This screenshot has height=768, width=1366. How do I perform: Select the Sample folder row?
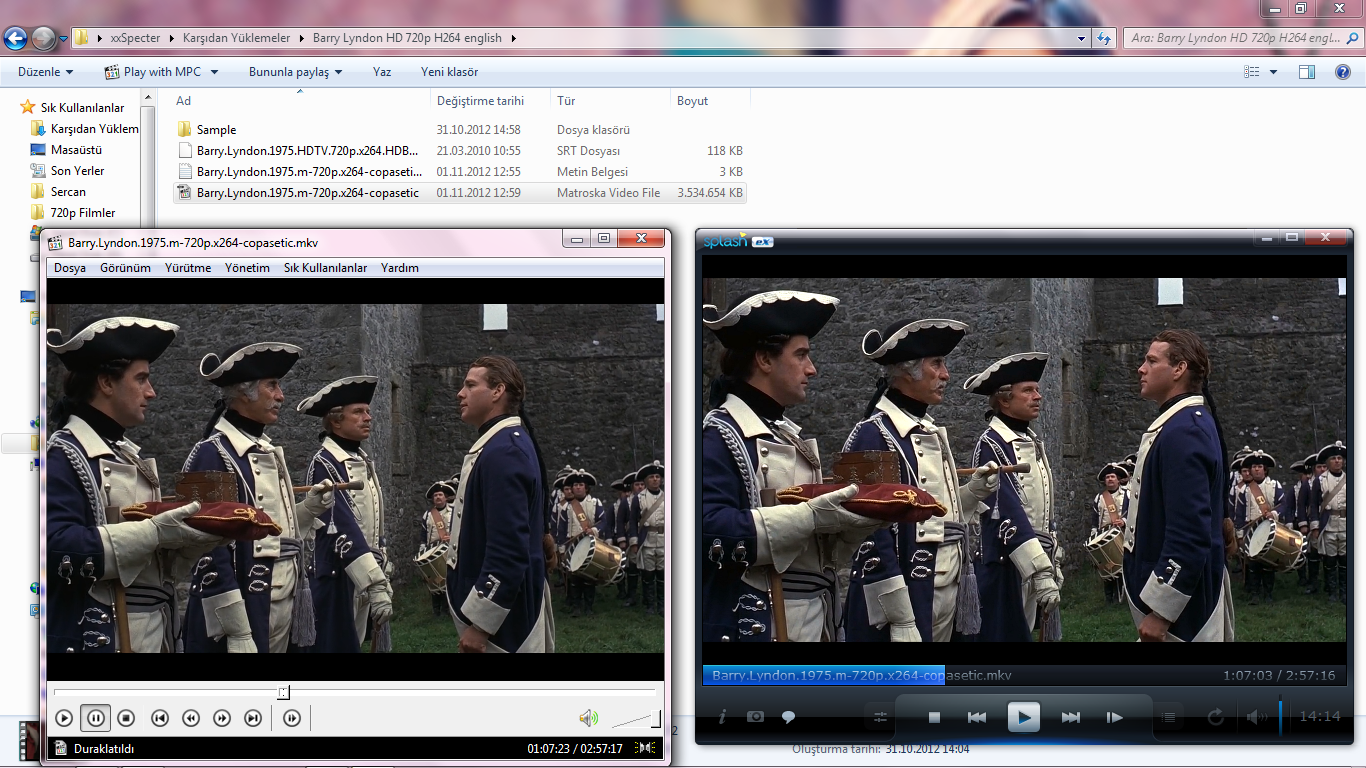(460, 130)
